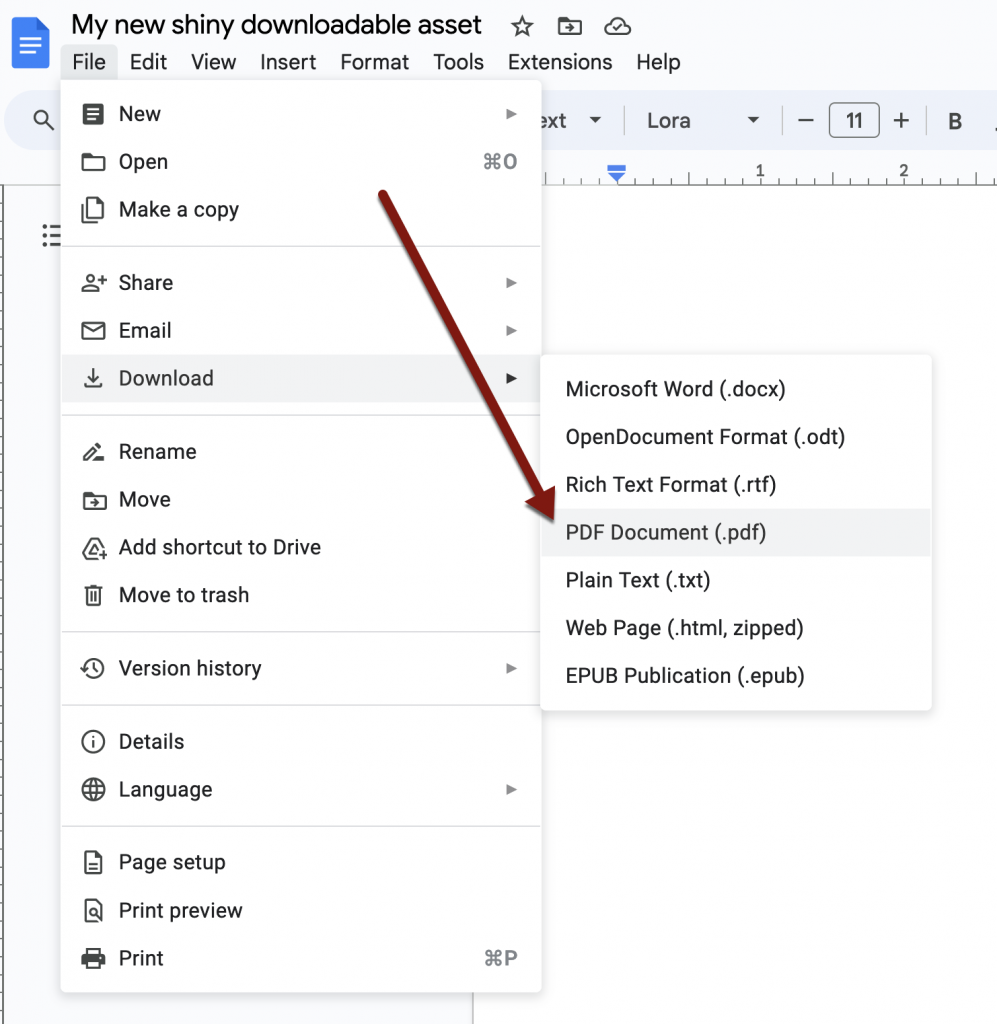Viewport: 997px width, 1024px height.
Task: Choose Open from the File menu
Action: (301, 162)
